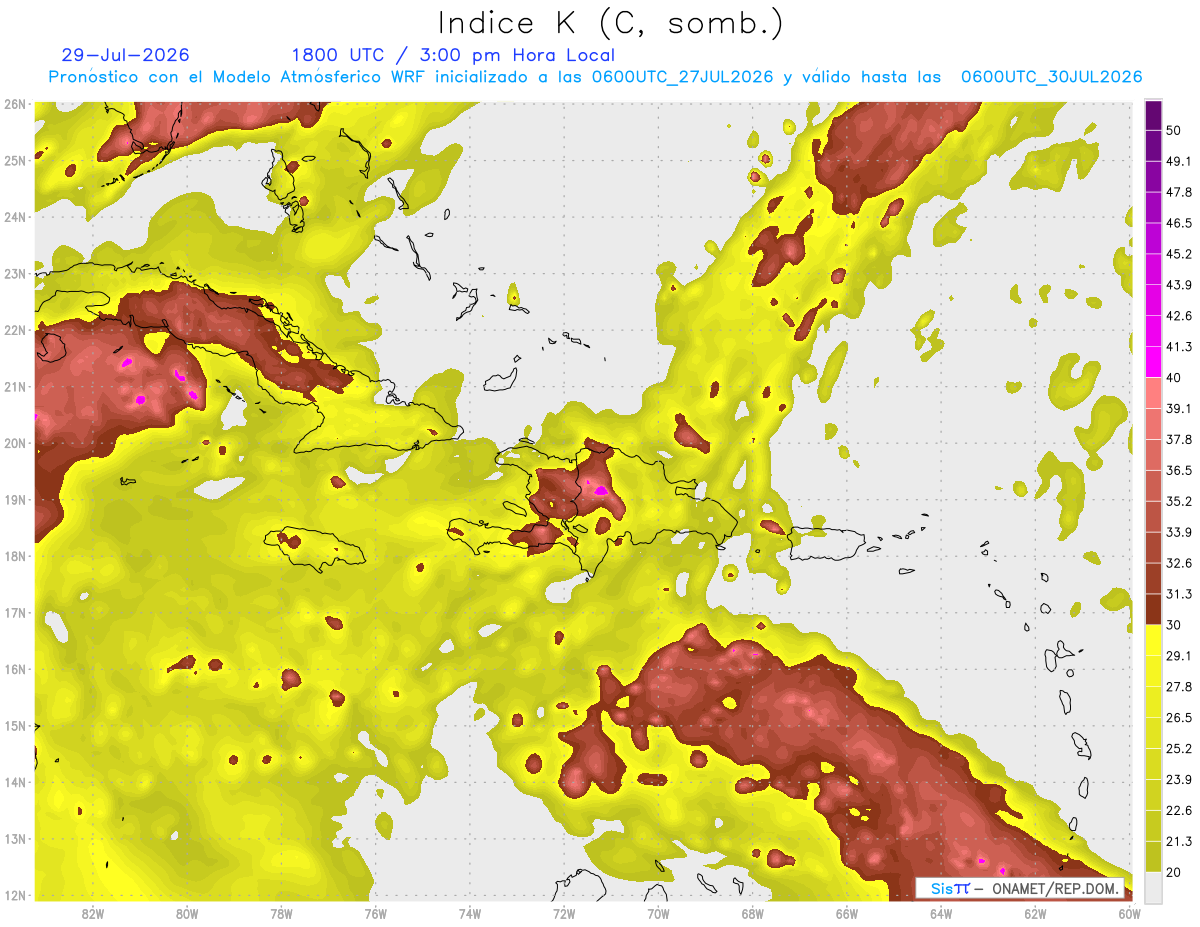Select the "25.2" legend value
Image resolution: width=1200 pixels, height=927 pixels.
pyautogui.click(x=1180, y=749)
